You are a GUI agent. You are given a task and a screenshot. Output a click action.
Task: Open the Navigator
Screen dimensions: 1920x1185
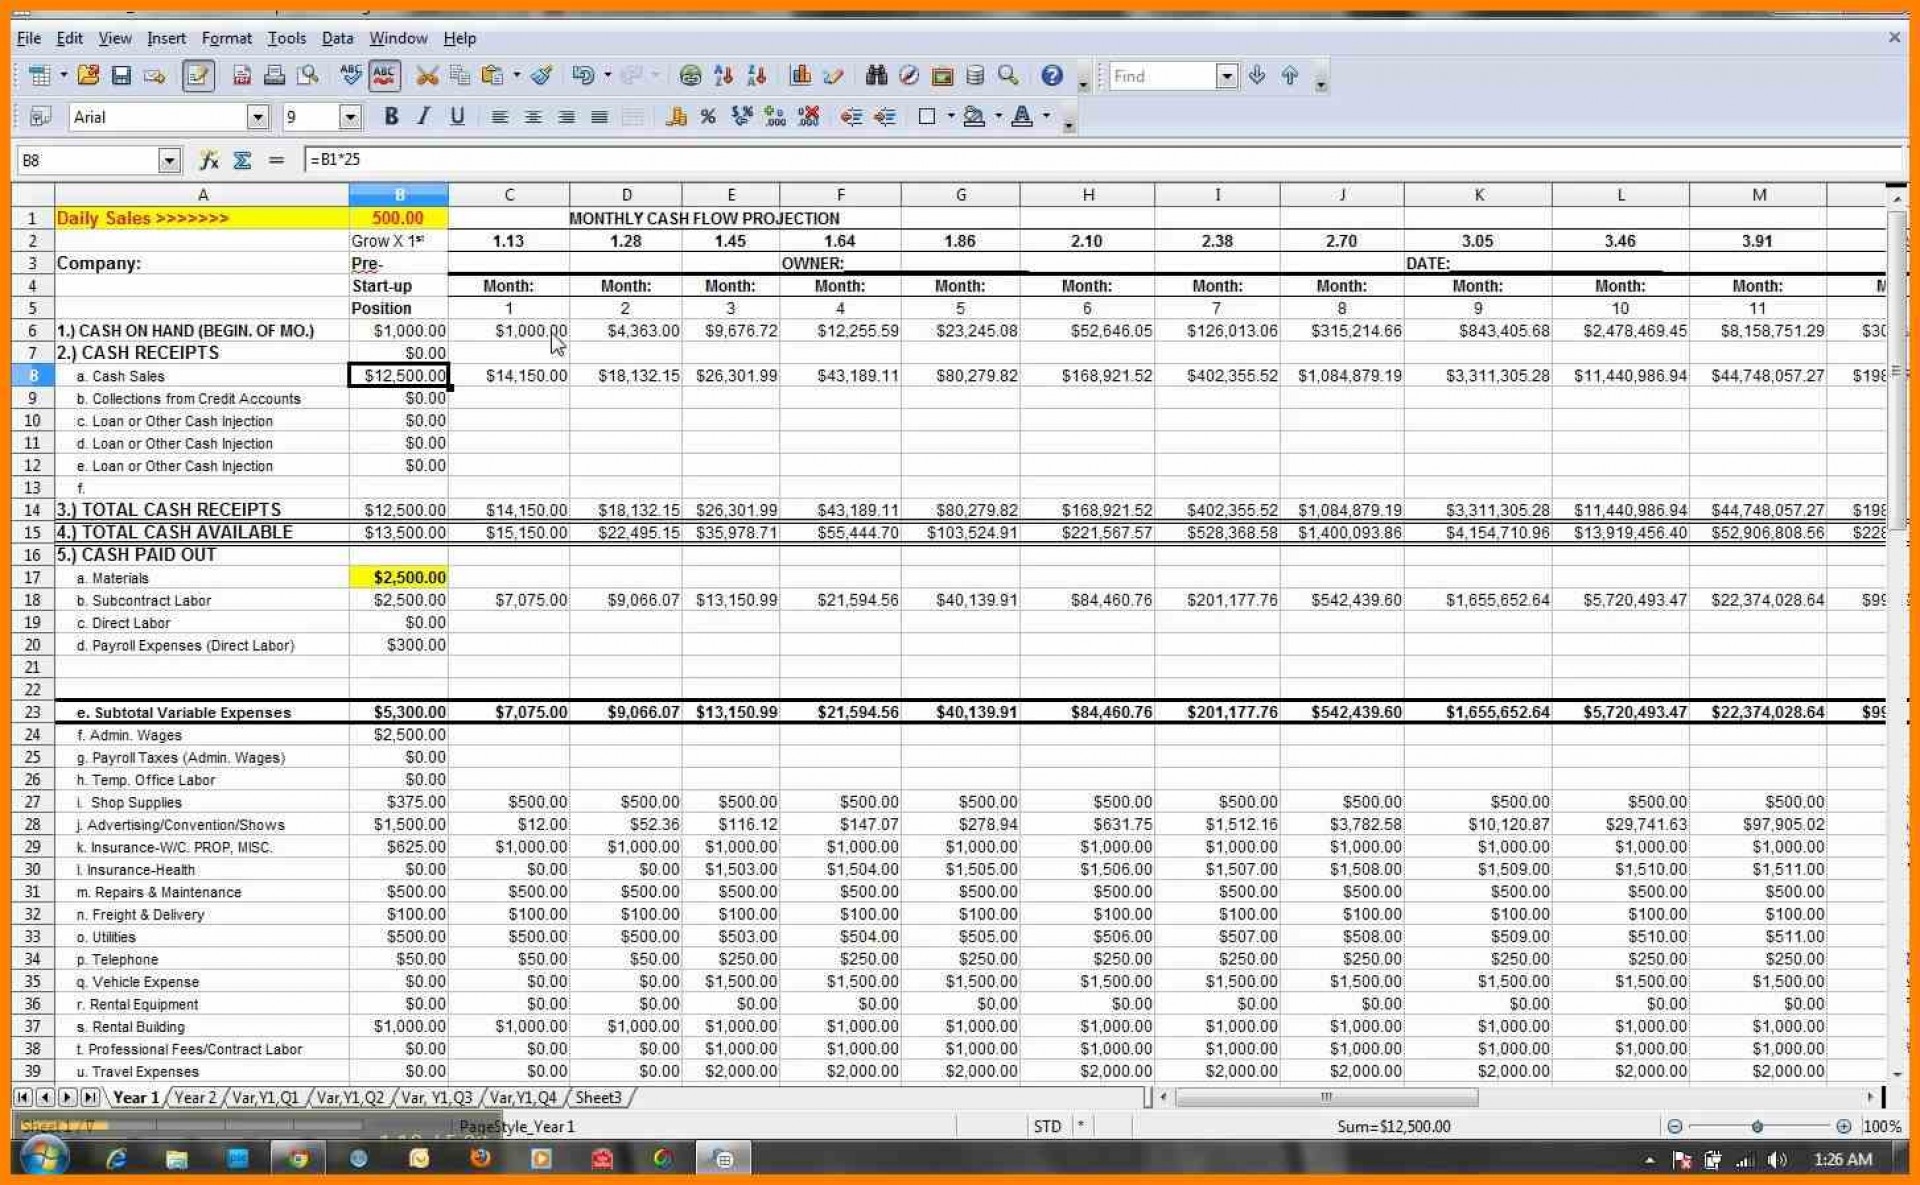tap(908, 75)
